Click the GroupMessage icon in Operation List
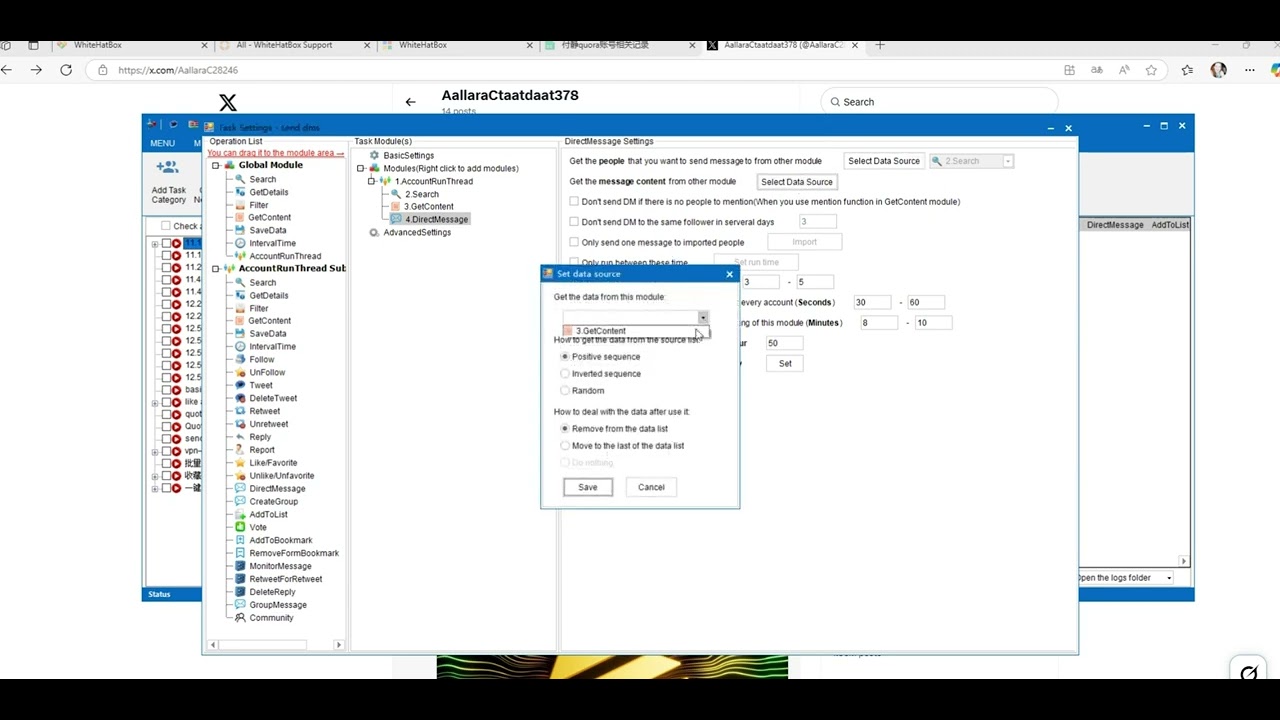Image resolution: width=1280 pixels, height=720 pixels. click(x=240, y=605)
